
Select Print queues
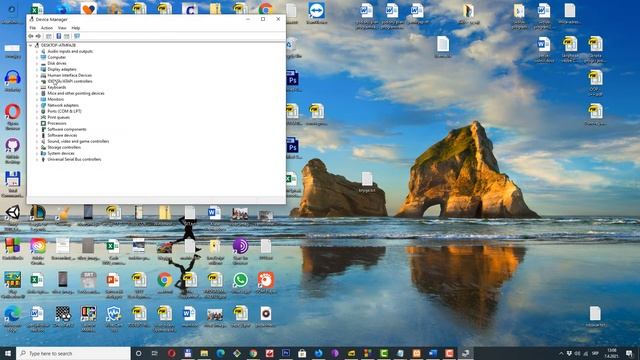pos(58,117)
